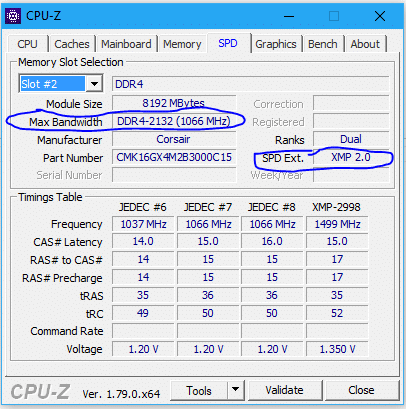Click the JEDEC #6 tRC value 49

click(143, 313)
